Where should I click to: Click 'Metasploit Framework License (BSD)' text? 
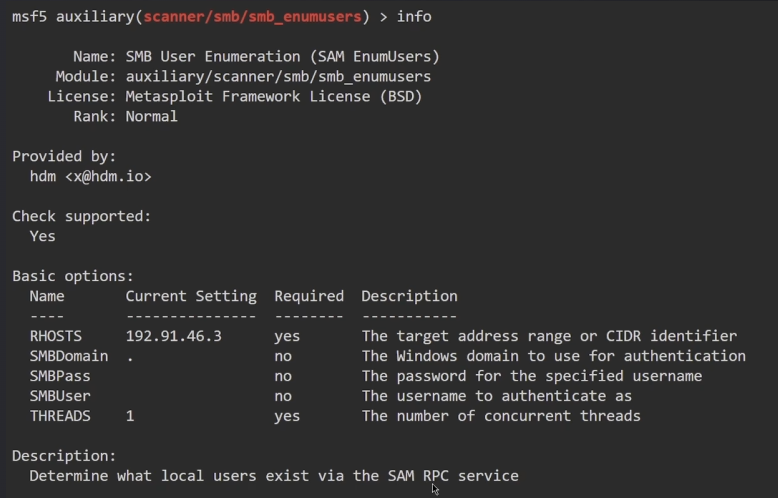pyautogui.click(x=273, y=96)
